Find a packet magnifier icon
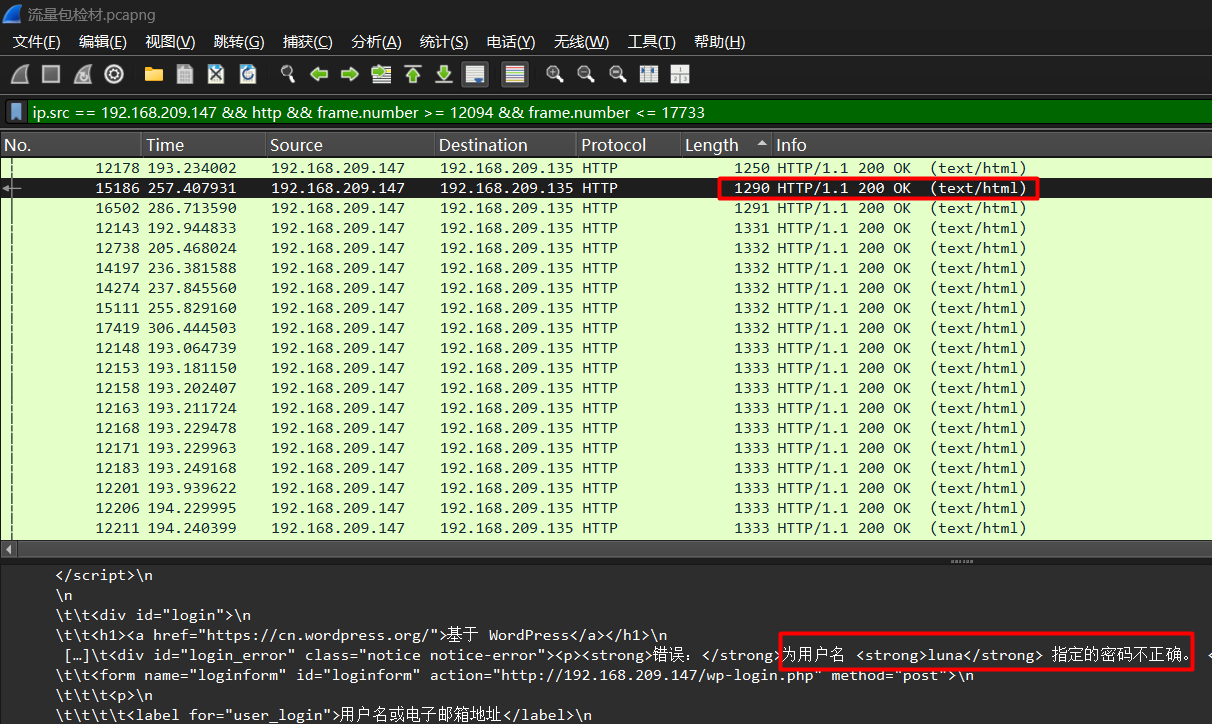 288,74
